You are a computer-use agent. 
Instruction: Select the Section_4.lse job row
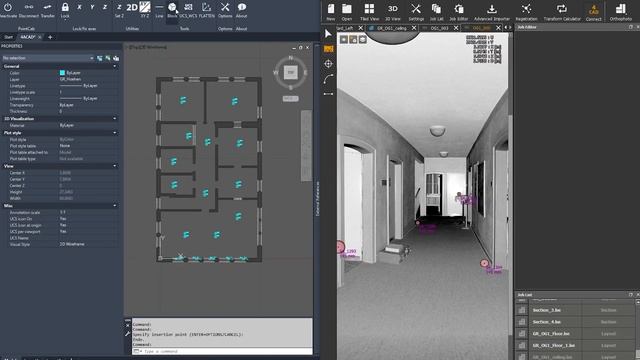[576, 322]
